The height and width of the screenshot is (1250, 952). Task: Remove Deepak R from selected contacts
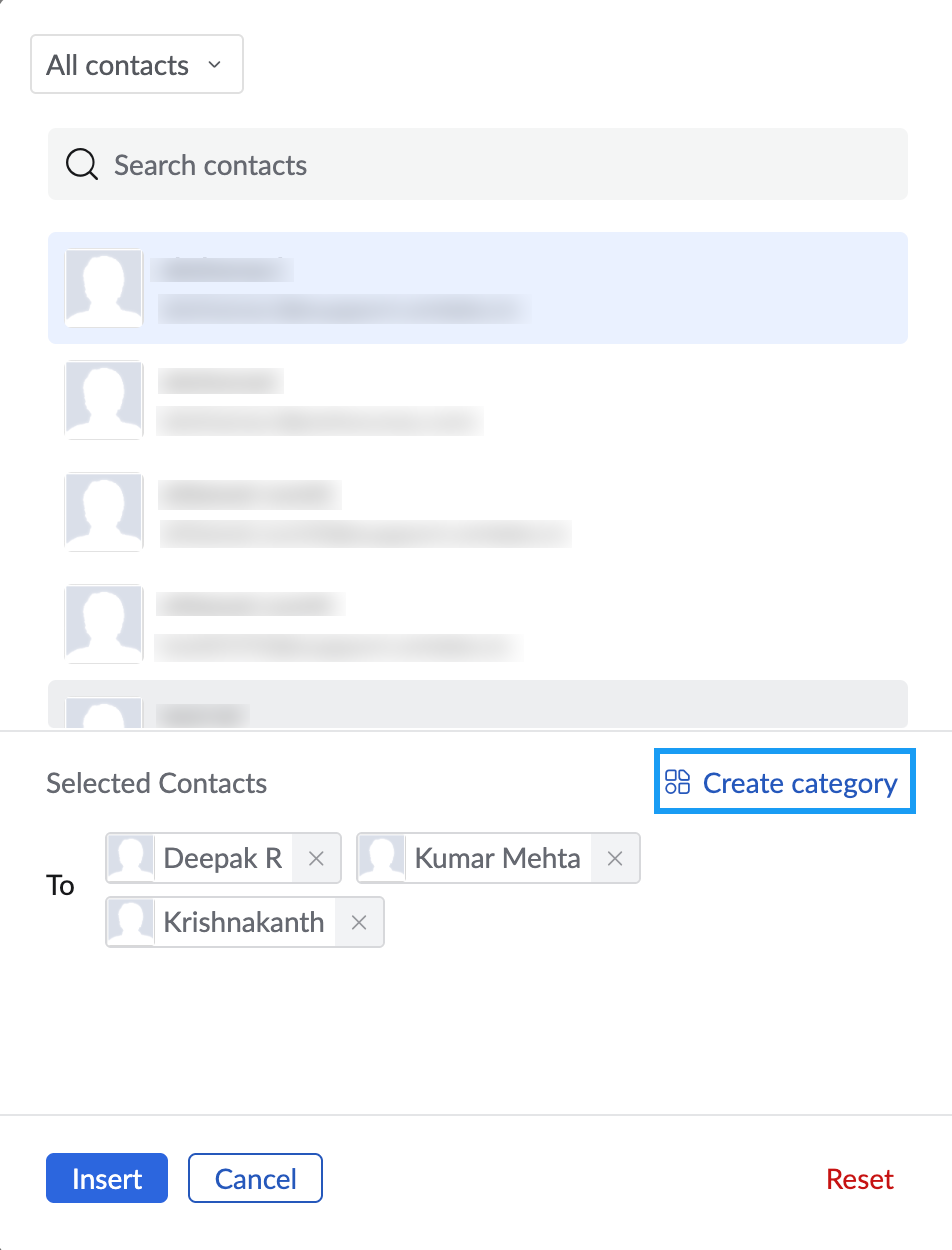coord(316,858)
